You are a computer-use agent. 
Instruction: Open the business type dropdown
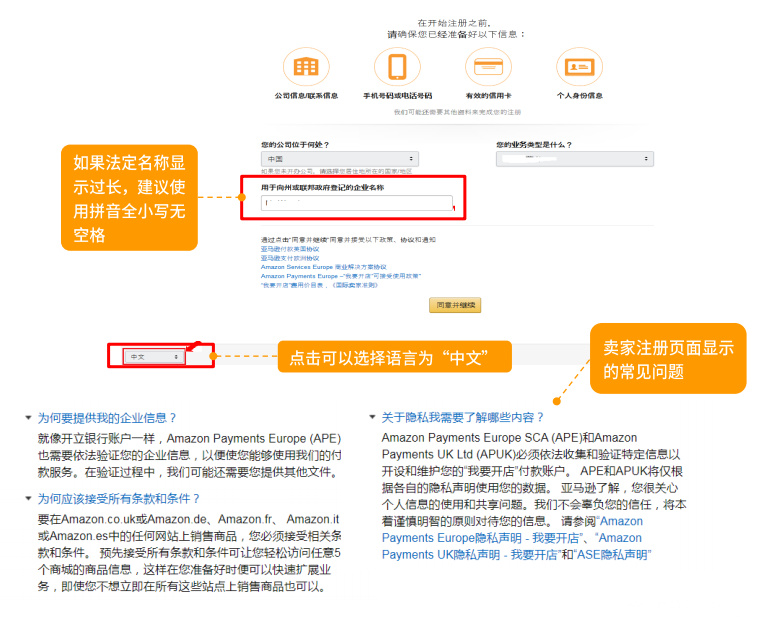[x=575, y=159]
